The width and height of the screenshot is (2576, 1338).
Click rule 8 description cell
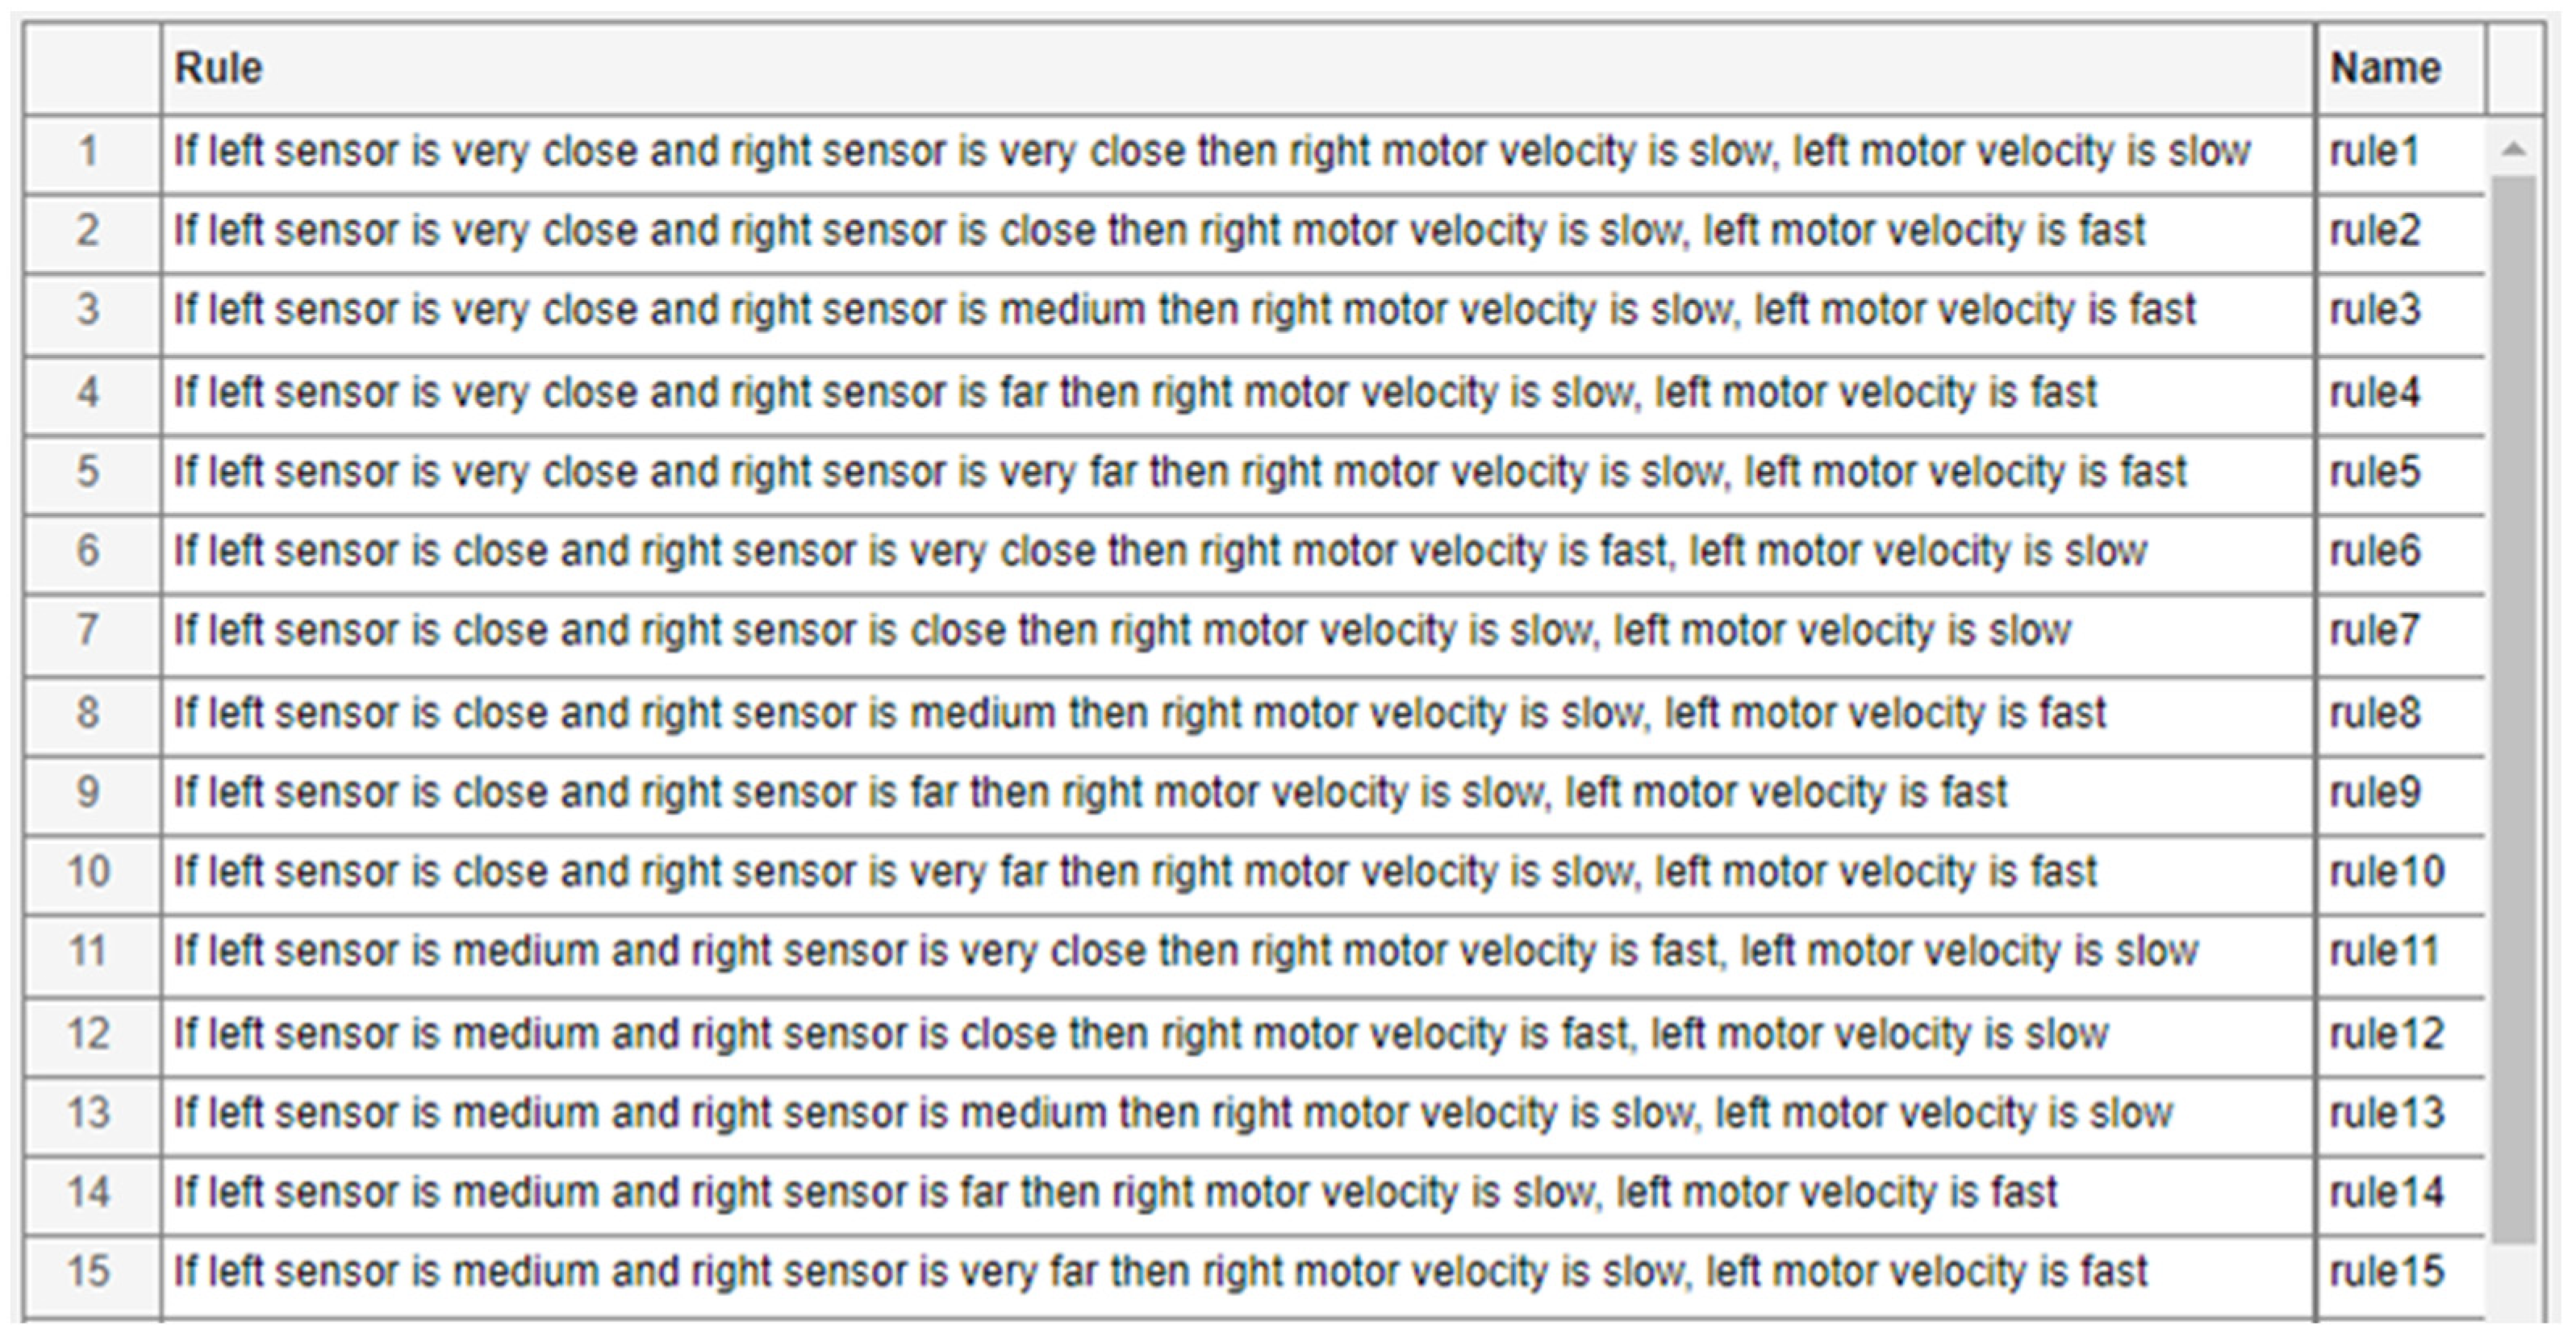pos(1140,714)
